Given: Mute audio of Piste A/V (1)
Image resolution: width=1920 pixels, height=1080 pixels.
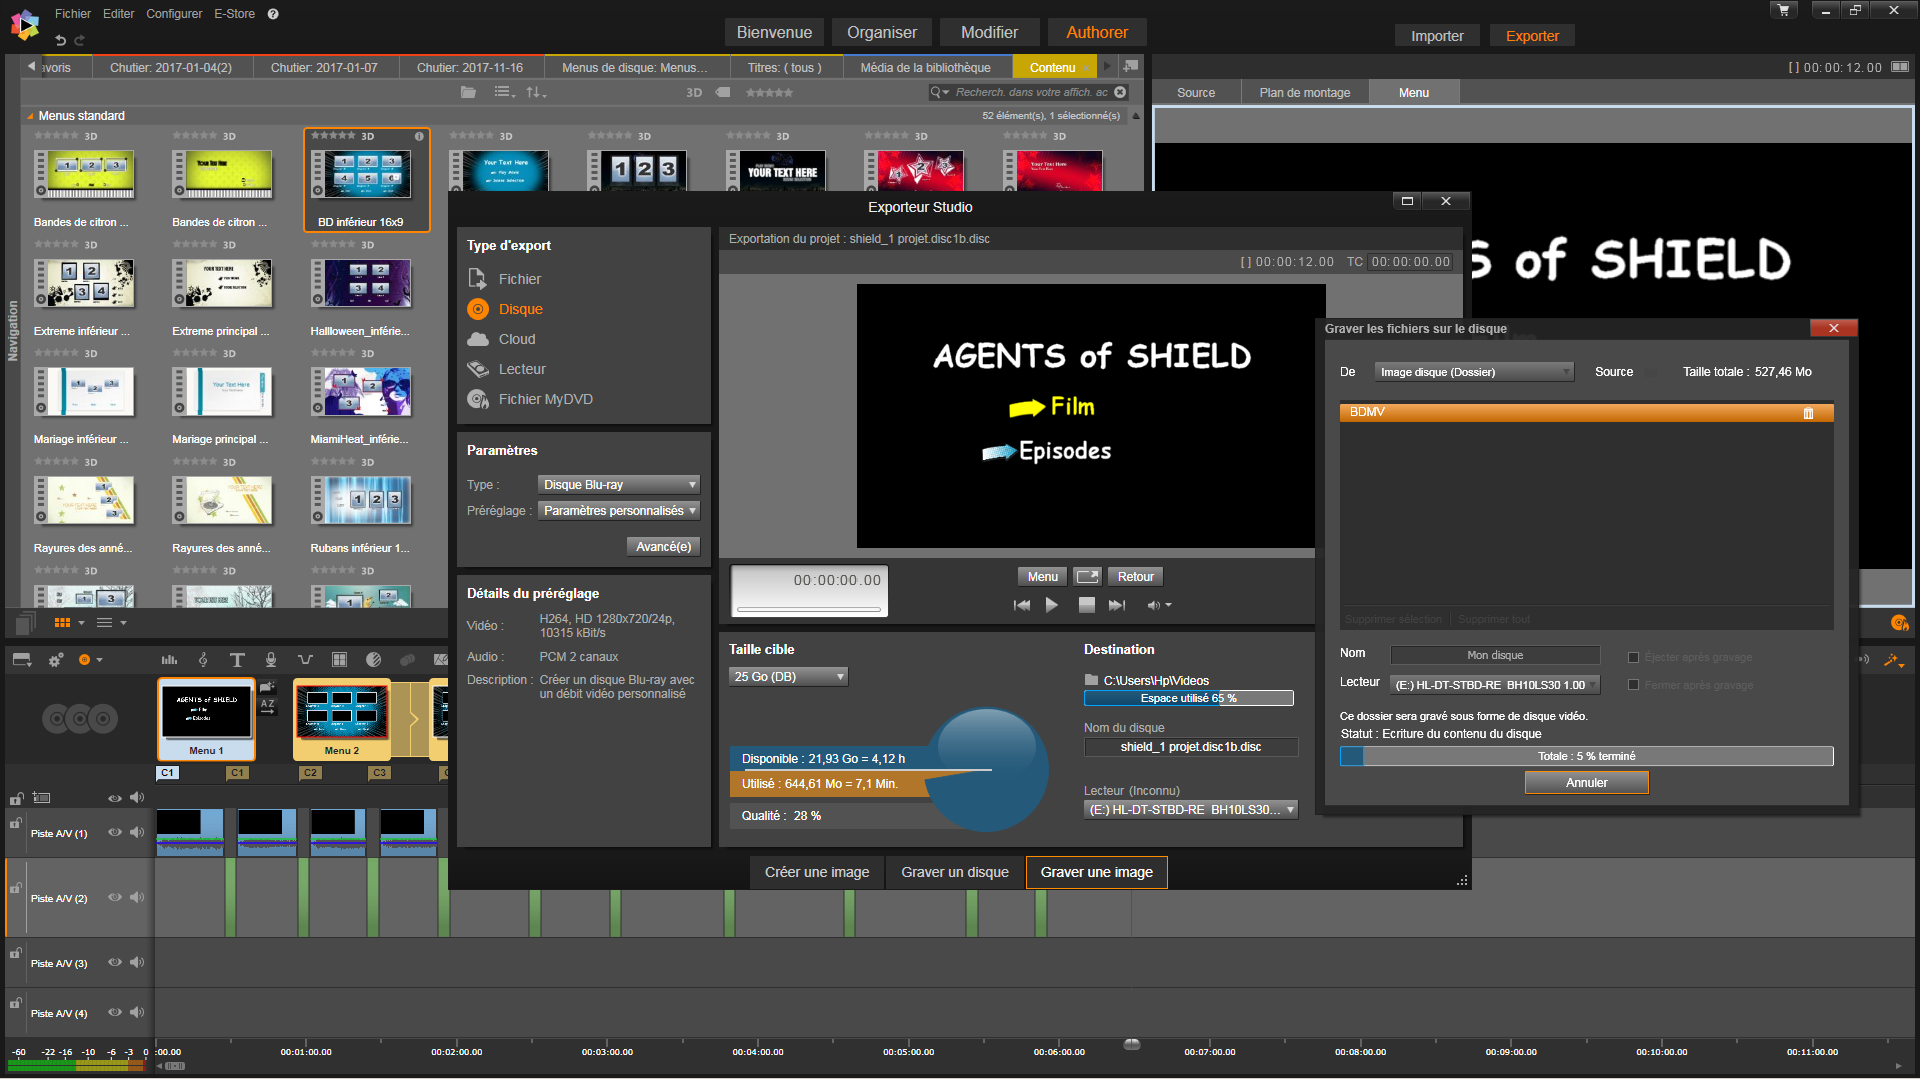Looking at the screenshot, I should click(137, 833).
